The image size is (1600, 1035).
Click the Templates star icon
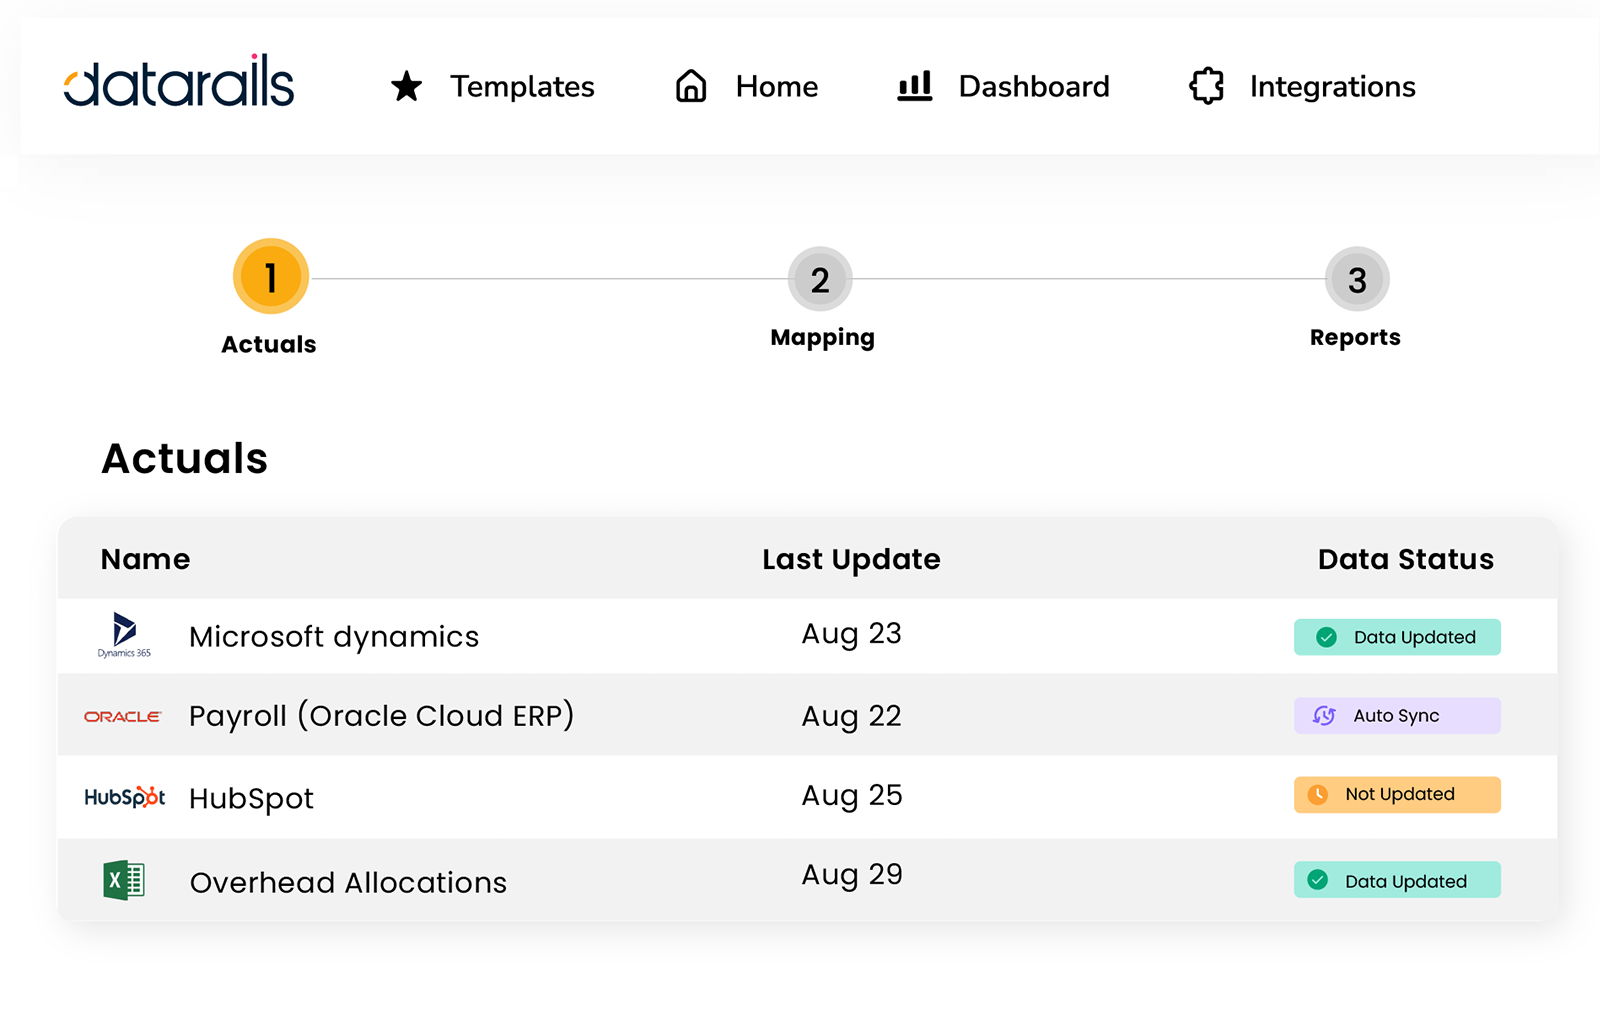pyautogui.click(x=407, y=86)
